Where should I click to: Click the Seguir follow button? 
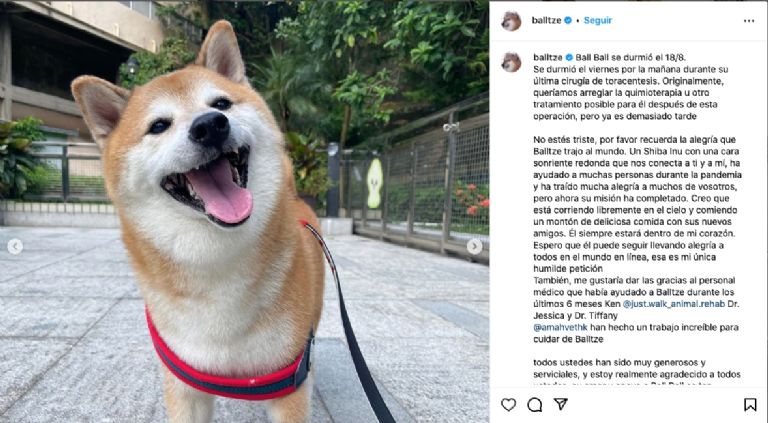(x=598, y=21)
